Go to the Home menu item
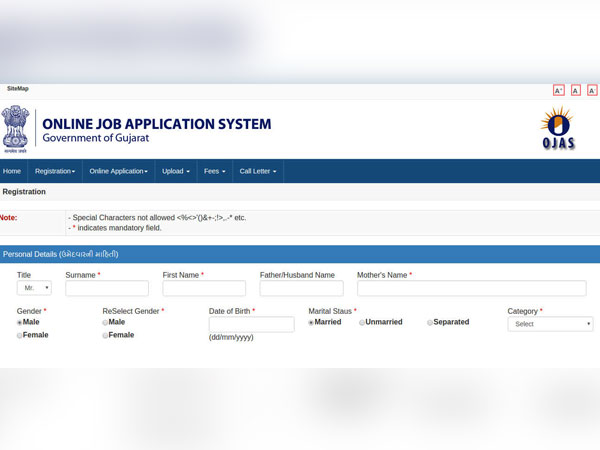This screenshot has height=450, width=600. pyautogui.click(x=12, y=171)
